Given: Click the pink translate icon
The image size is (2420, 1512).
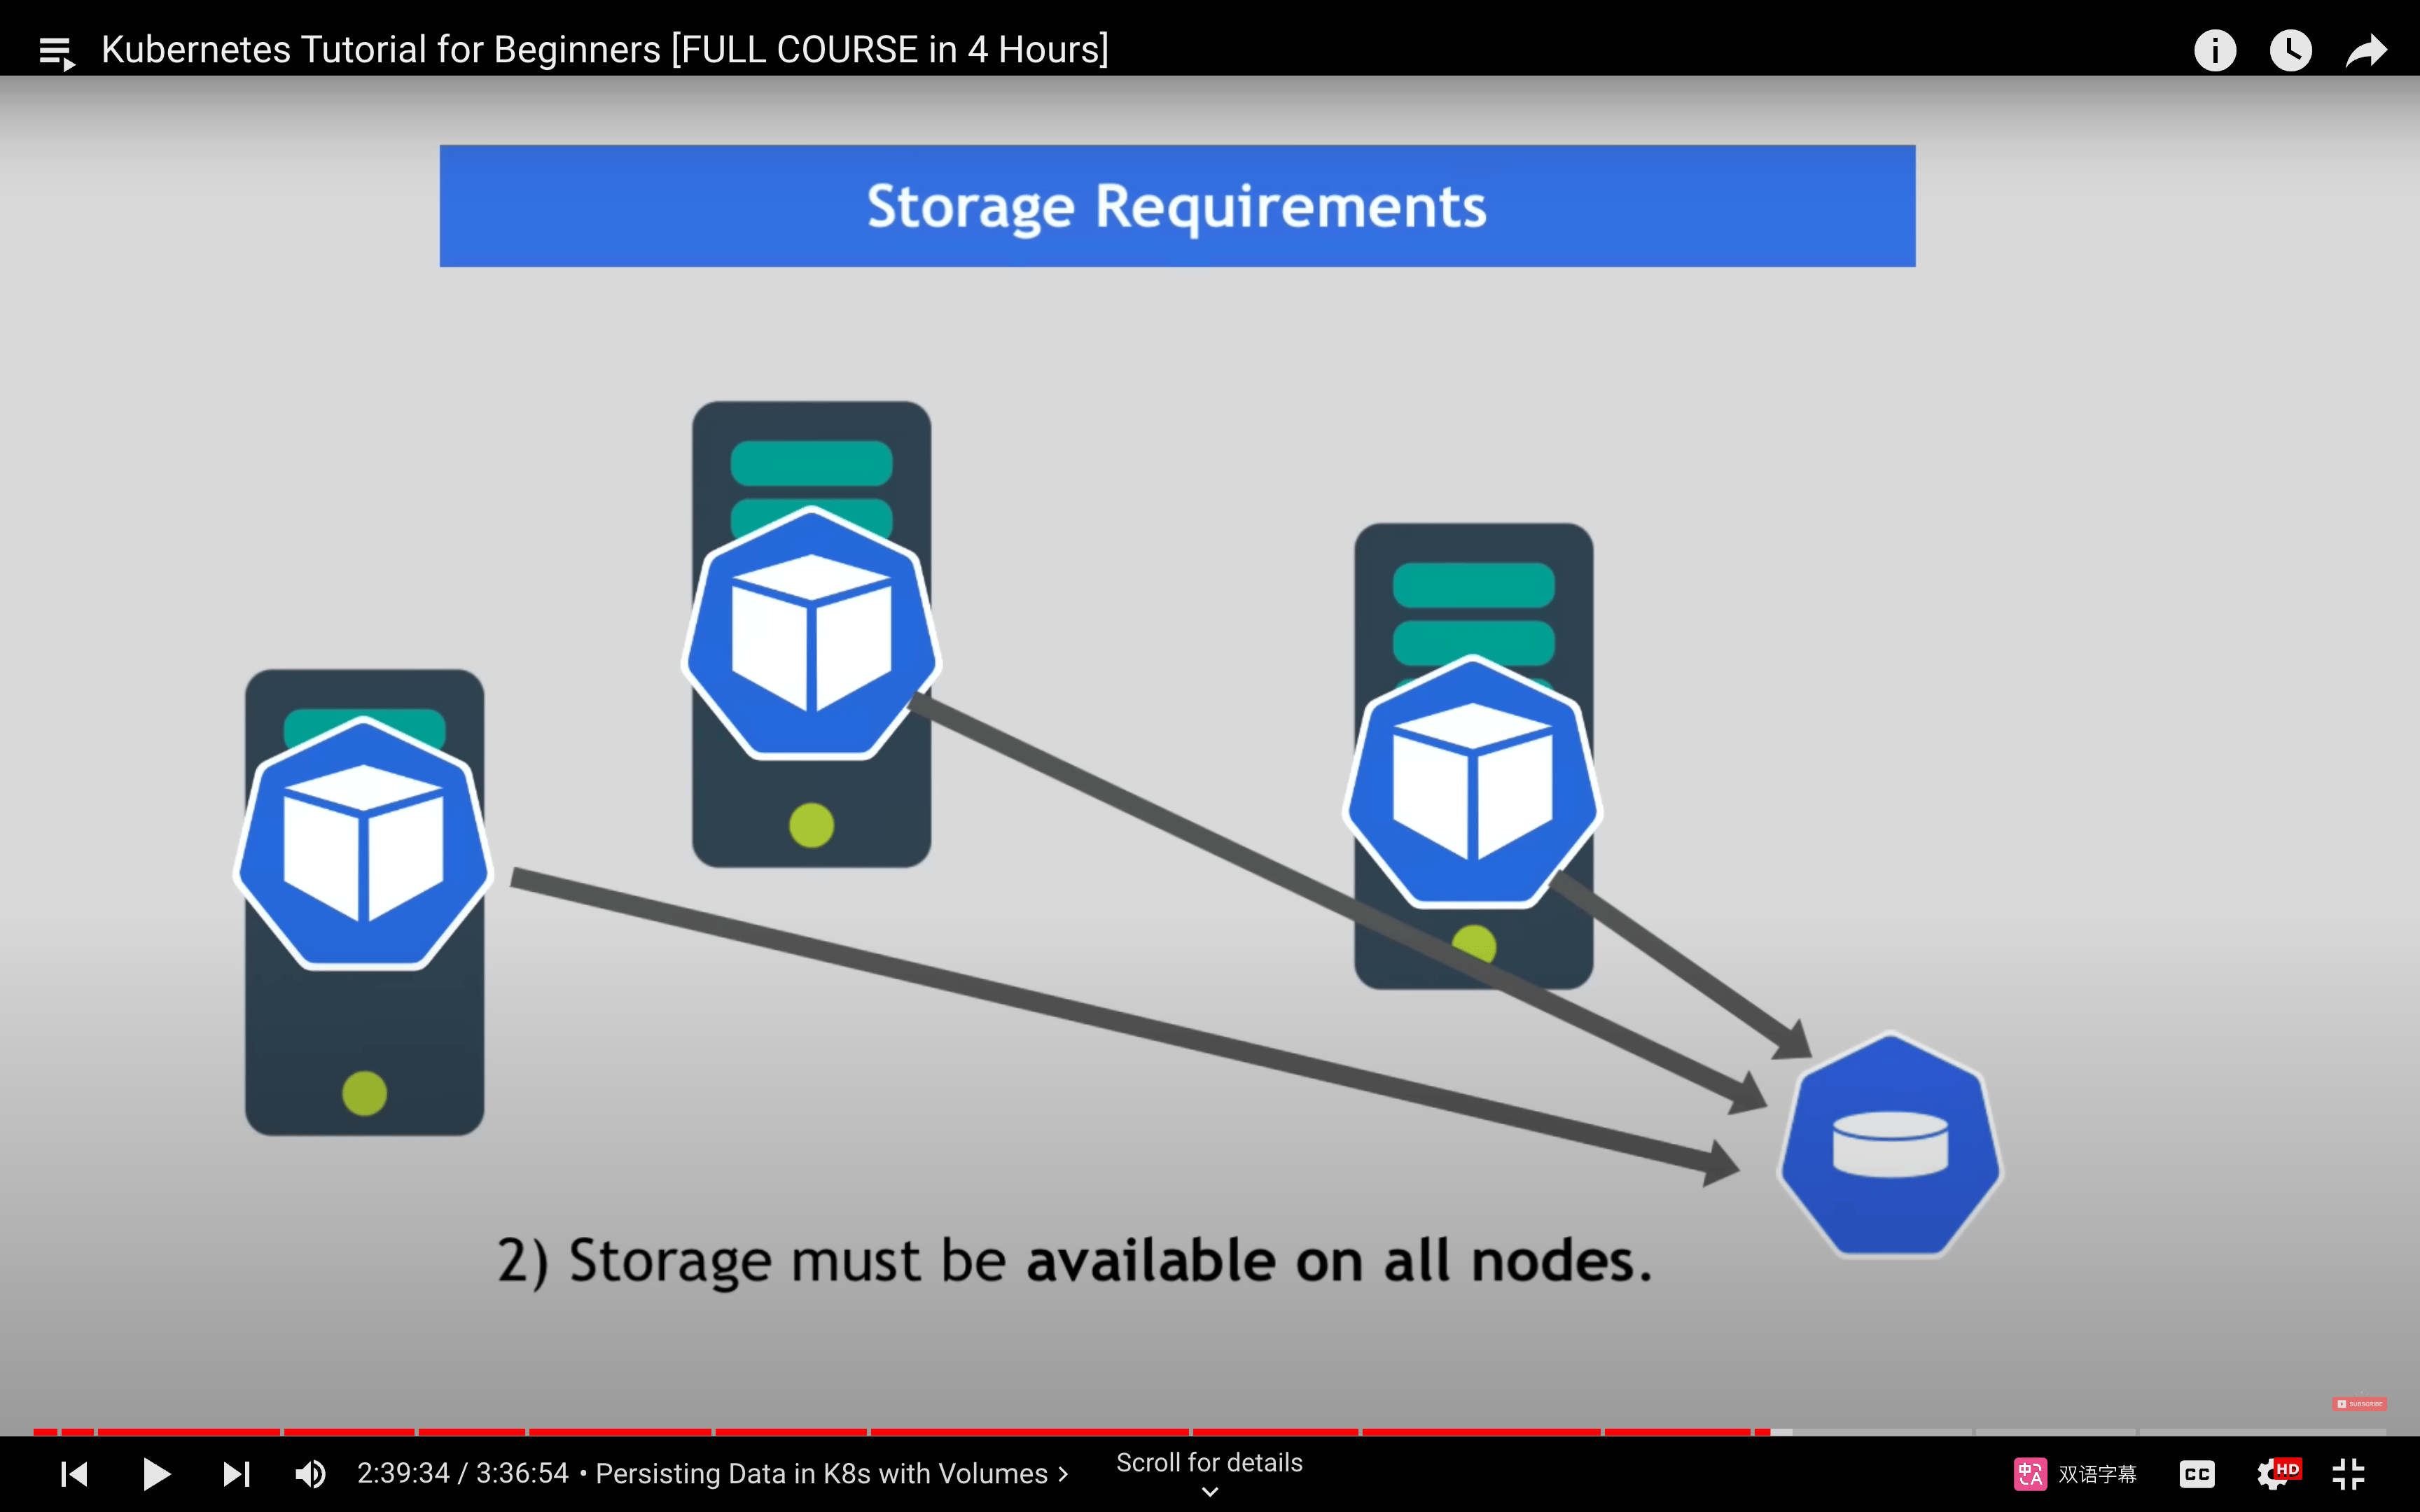Looking at the screenshot, I should (x=2030, y=1474).
